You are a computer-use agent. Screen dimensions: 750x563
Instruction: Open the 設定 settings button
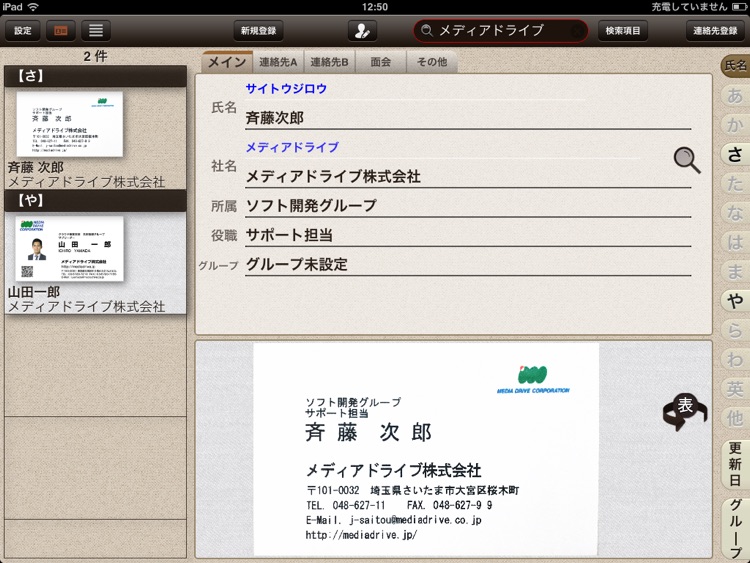(22, 31)
